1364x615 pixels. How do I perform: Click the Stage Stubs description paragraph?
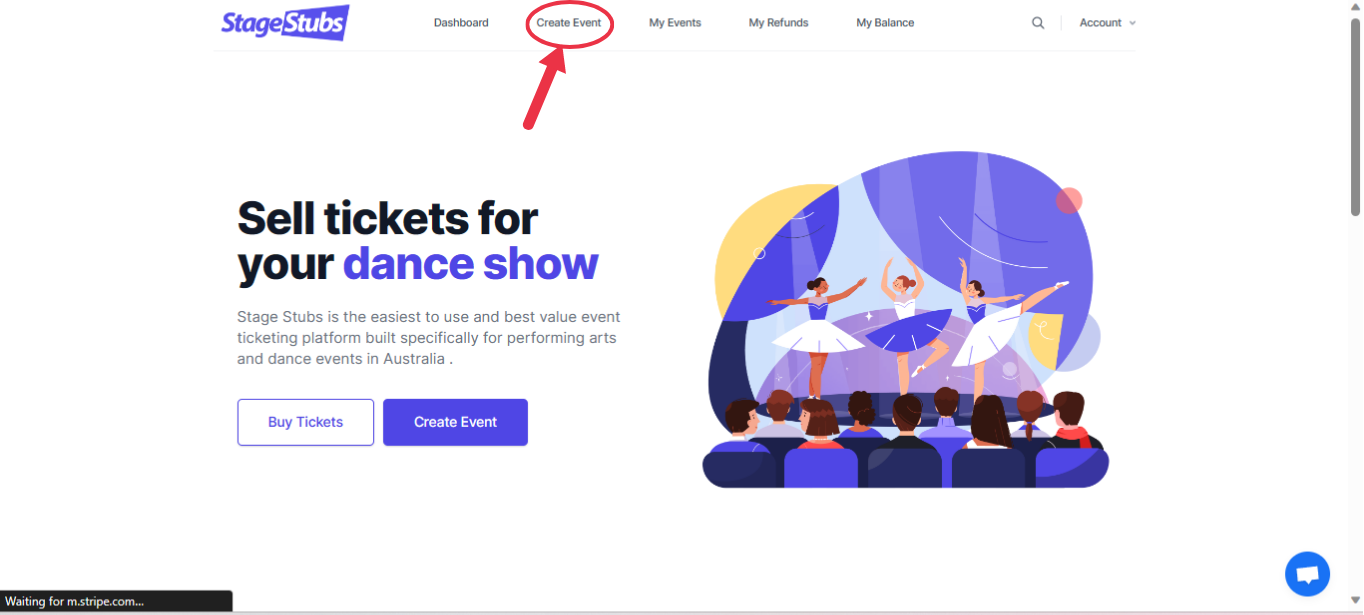point(428,338)
